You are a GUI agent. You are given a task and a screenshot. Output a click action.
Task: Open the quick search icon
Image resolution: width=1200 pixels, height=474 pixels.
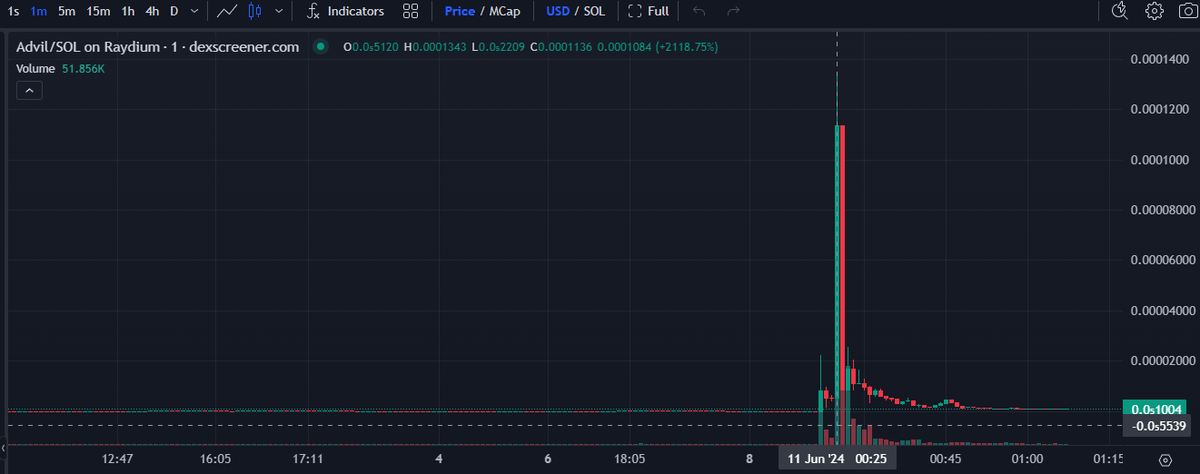(x=1120, y=12)
